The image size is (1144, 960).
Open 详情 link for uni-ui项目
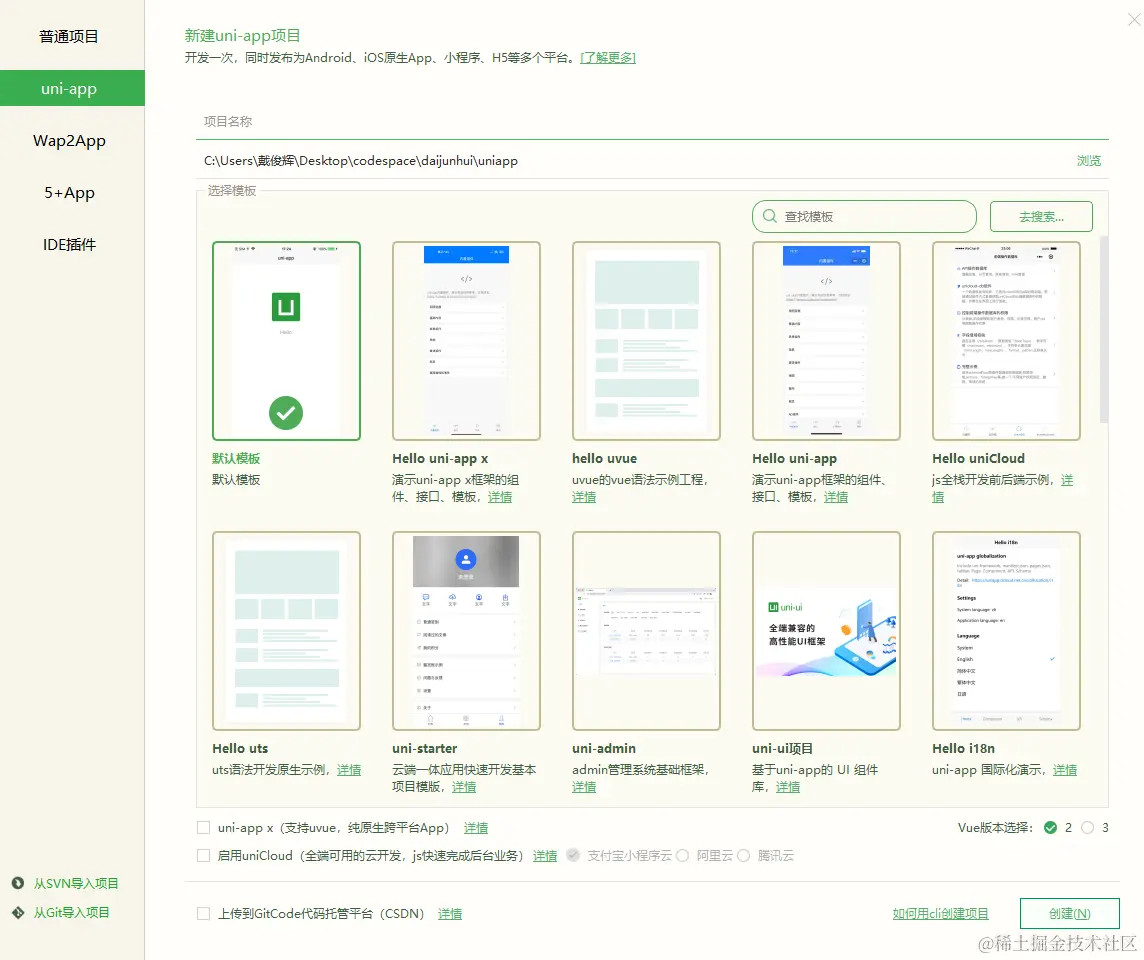tap(788, 787)
